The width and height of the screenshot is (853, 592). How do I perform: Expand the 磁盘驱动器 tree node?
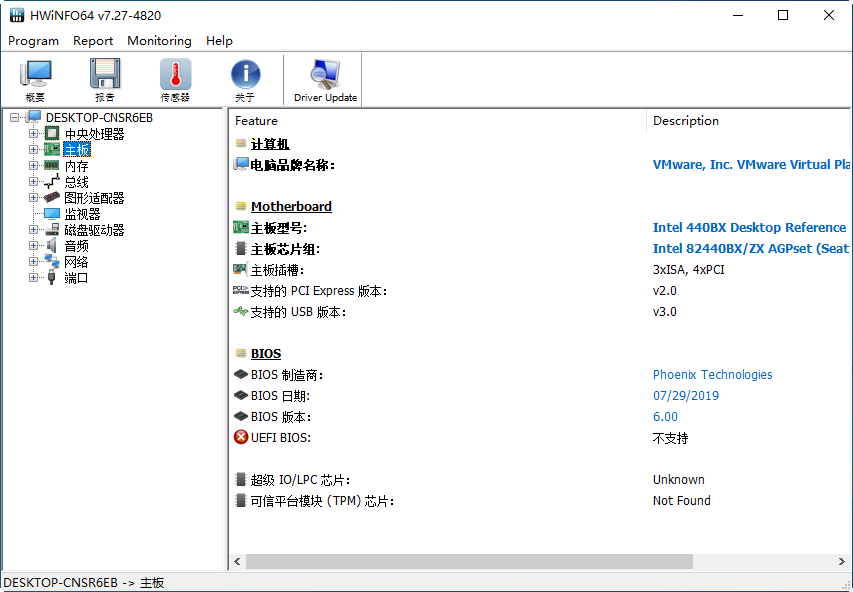[x=33, y=229]
